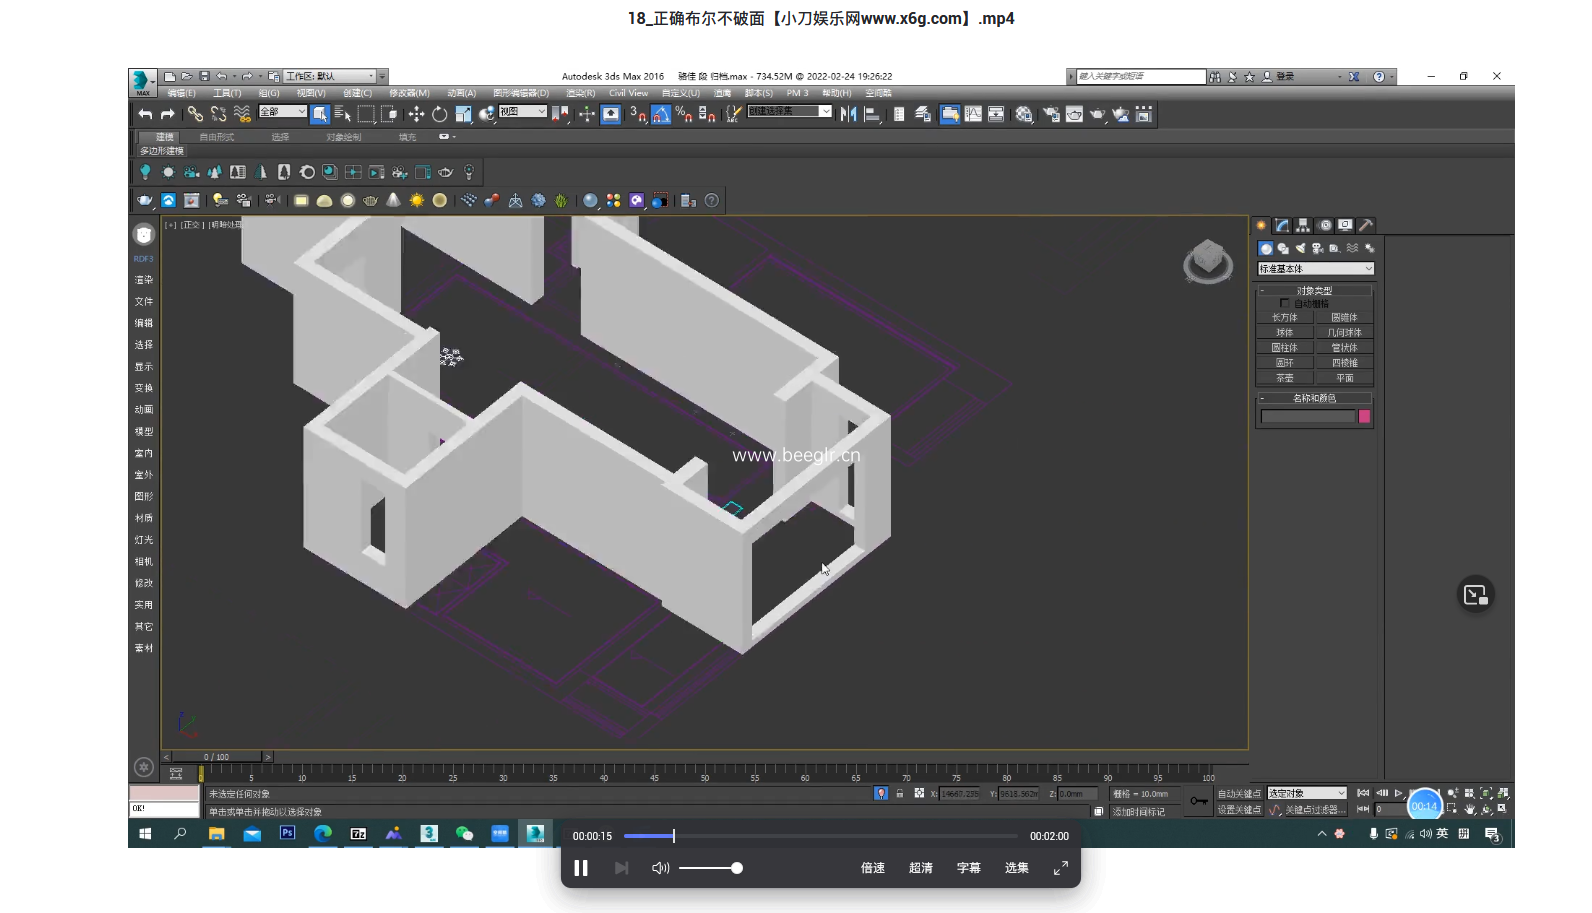Click the sun icon in the lower toolbar row
The width and height of the screenshot is (1592, 913).
pyautogui.click(x=417, y=200)
